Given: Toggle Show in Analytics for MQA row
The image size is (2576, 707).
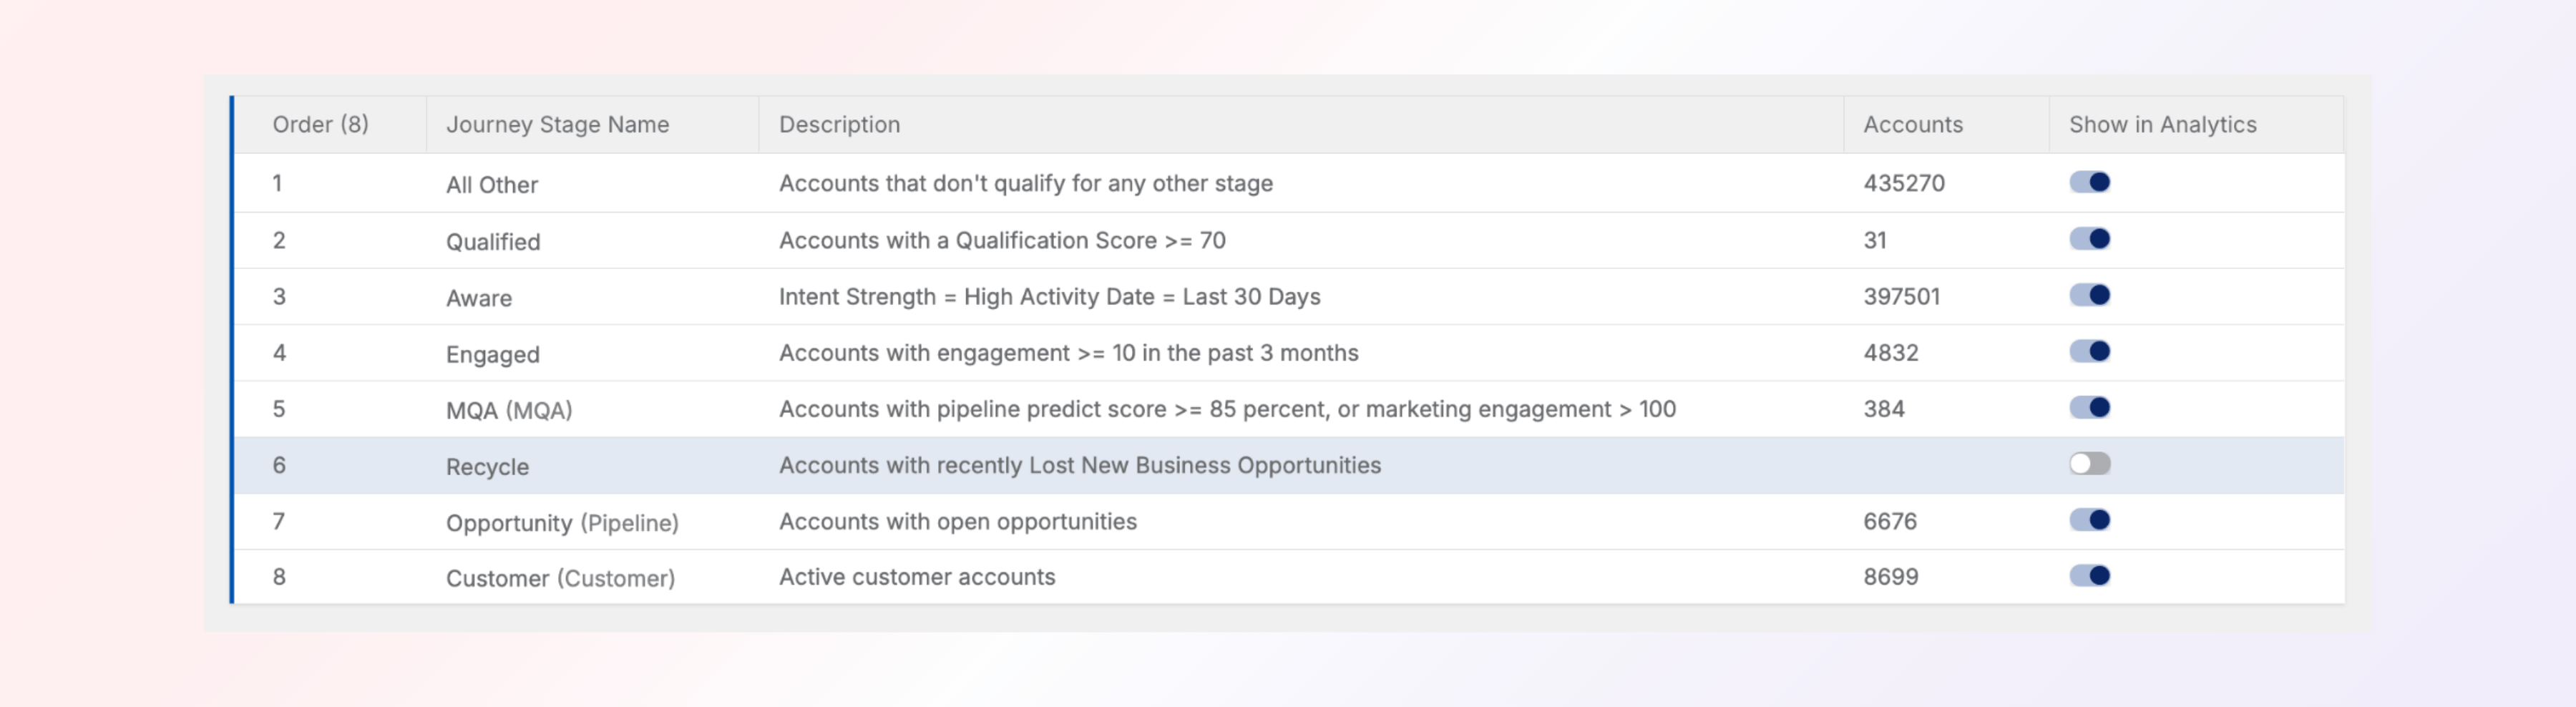Looking at the screenshot, I should pyautogui.click(x=2089, y=407).
